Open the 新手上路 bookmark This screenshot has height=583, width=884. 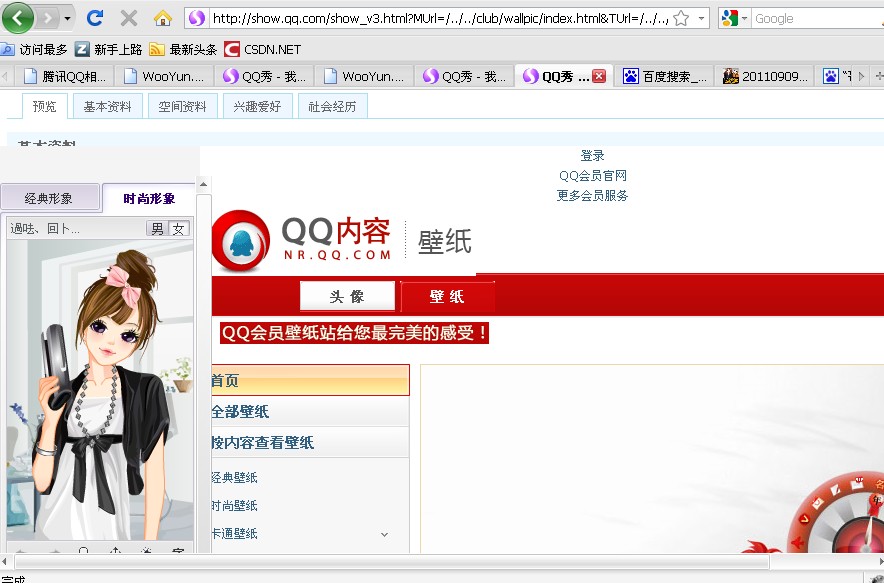click(x=109, y=50)
